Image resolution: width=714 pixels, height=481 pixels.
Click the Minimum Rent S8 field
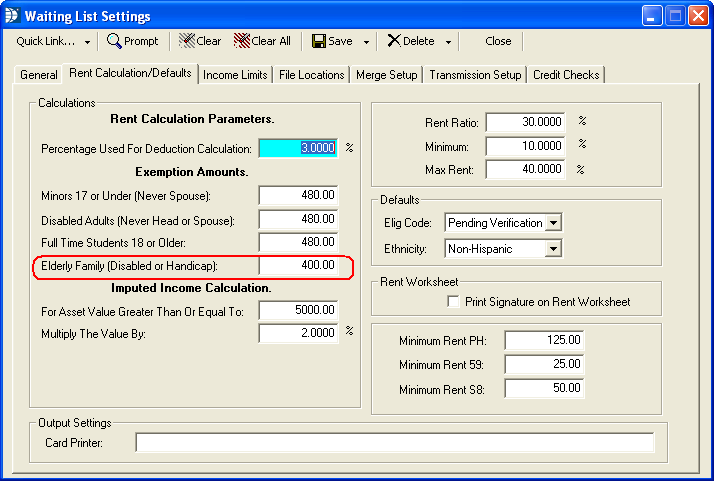[544, 388]
